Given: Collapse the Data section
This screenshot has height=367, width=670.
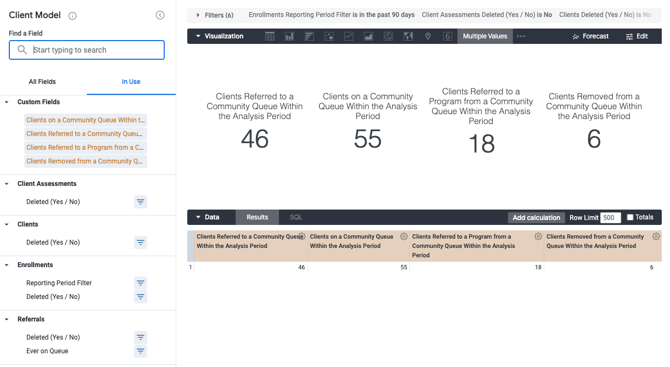Looking at the screenshot, I should tap(198, 217).
